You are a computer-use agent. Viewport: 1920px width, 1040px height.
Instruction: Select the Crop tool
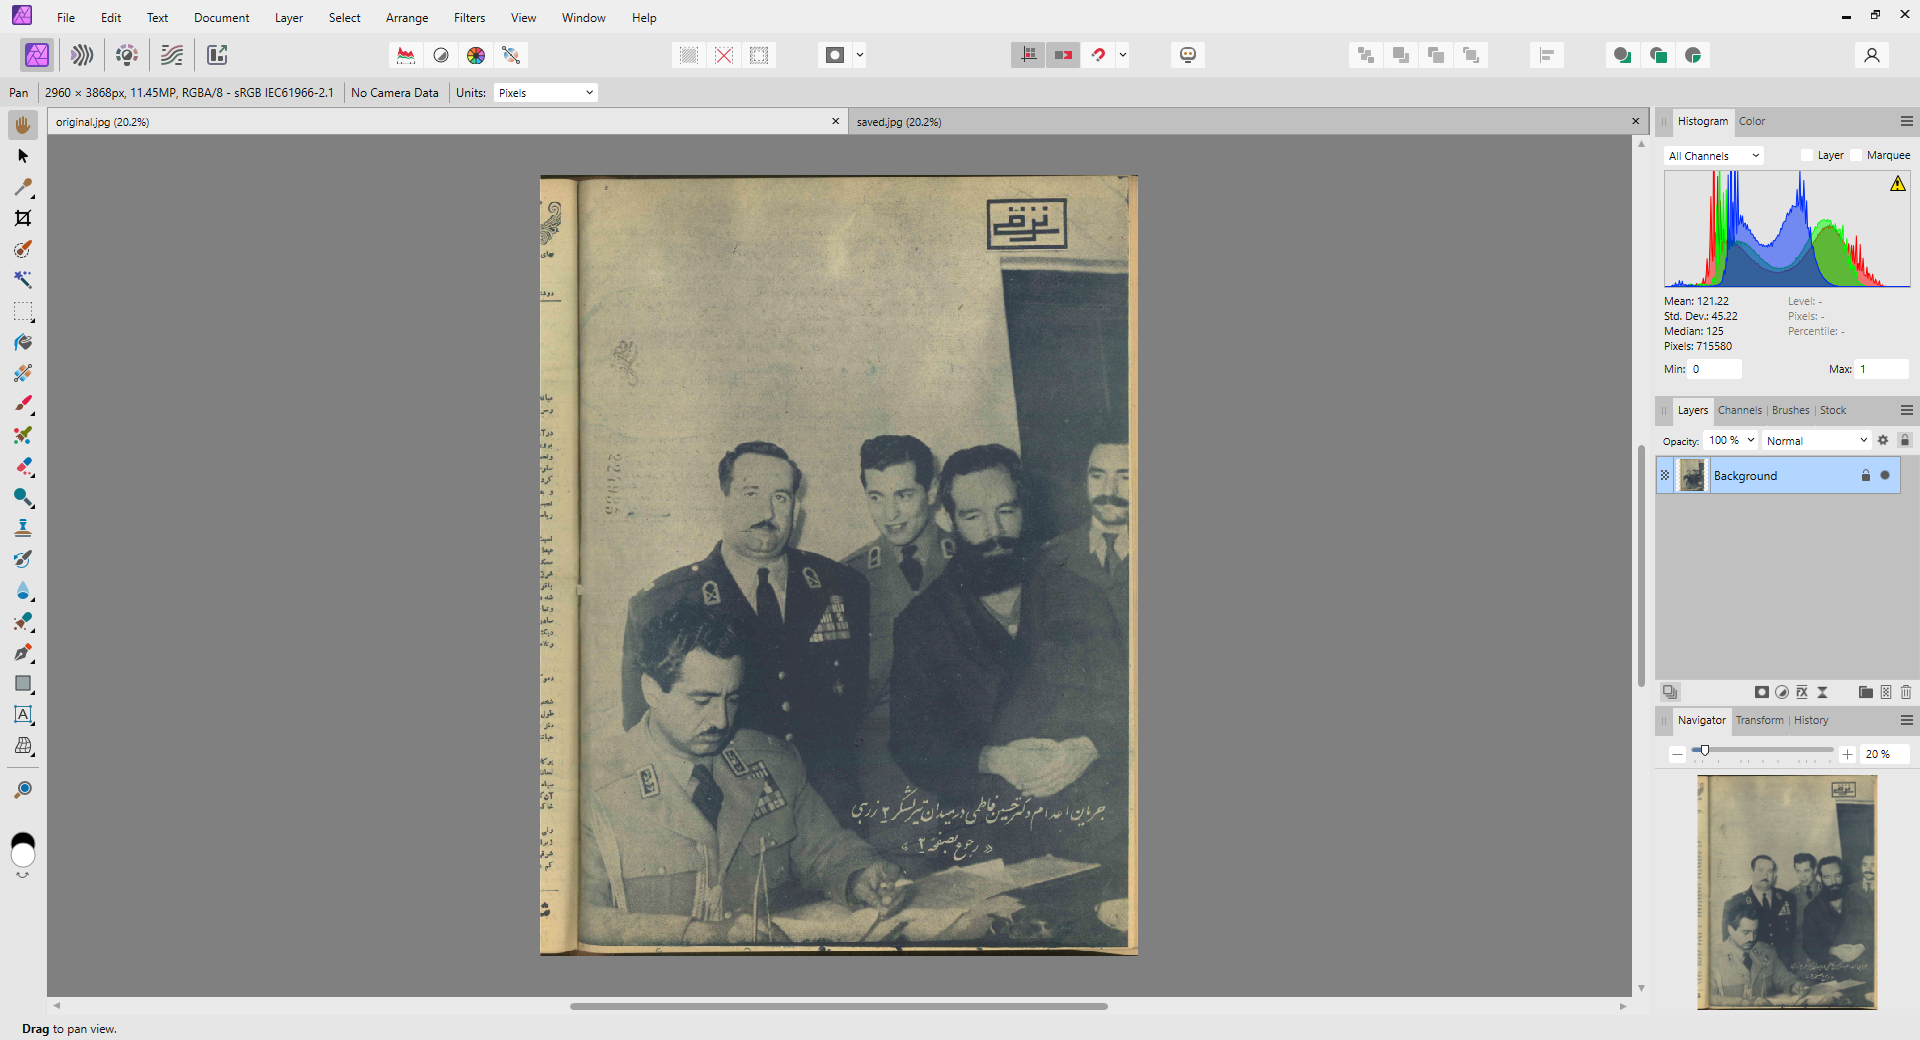click(23, 218)
